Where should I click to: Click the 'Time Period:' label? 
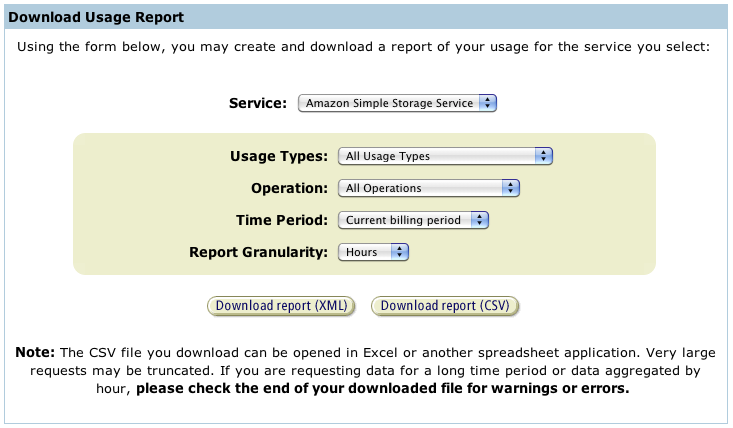(282, 220)
